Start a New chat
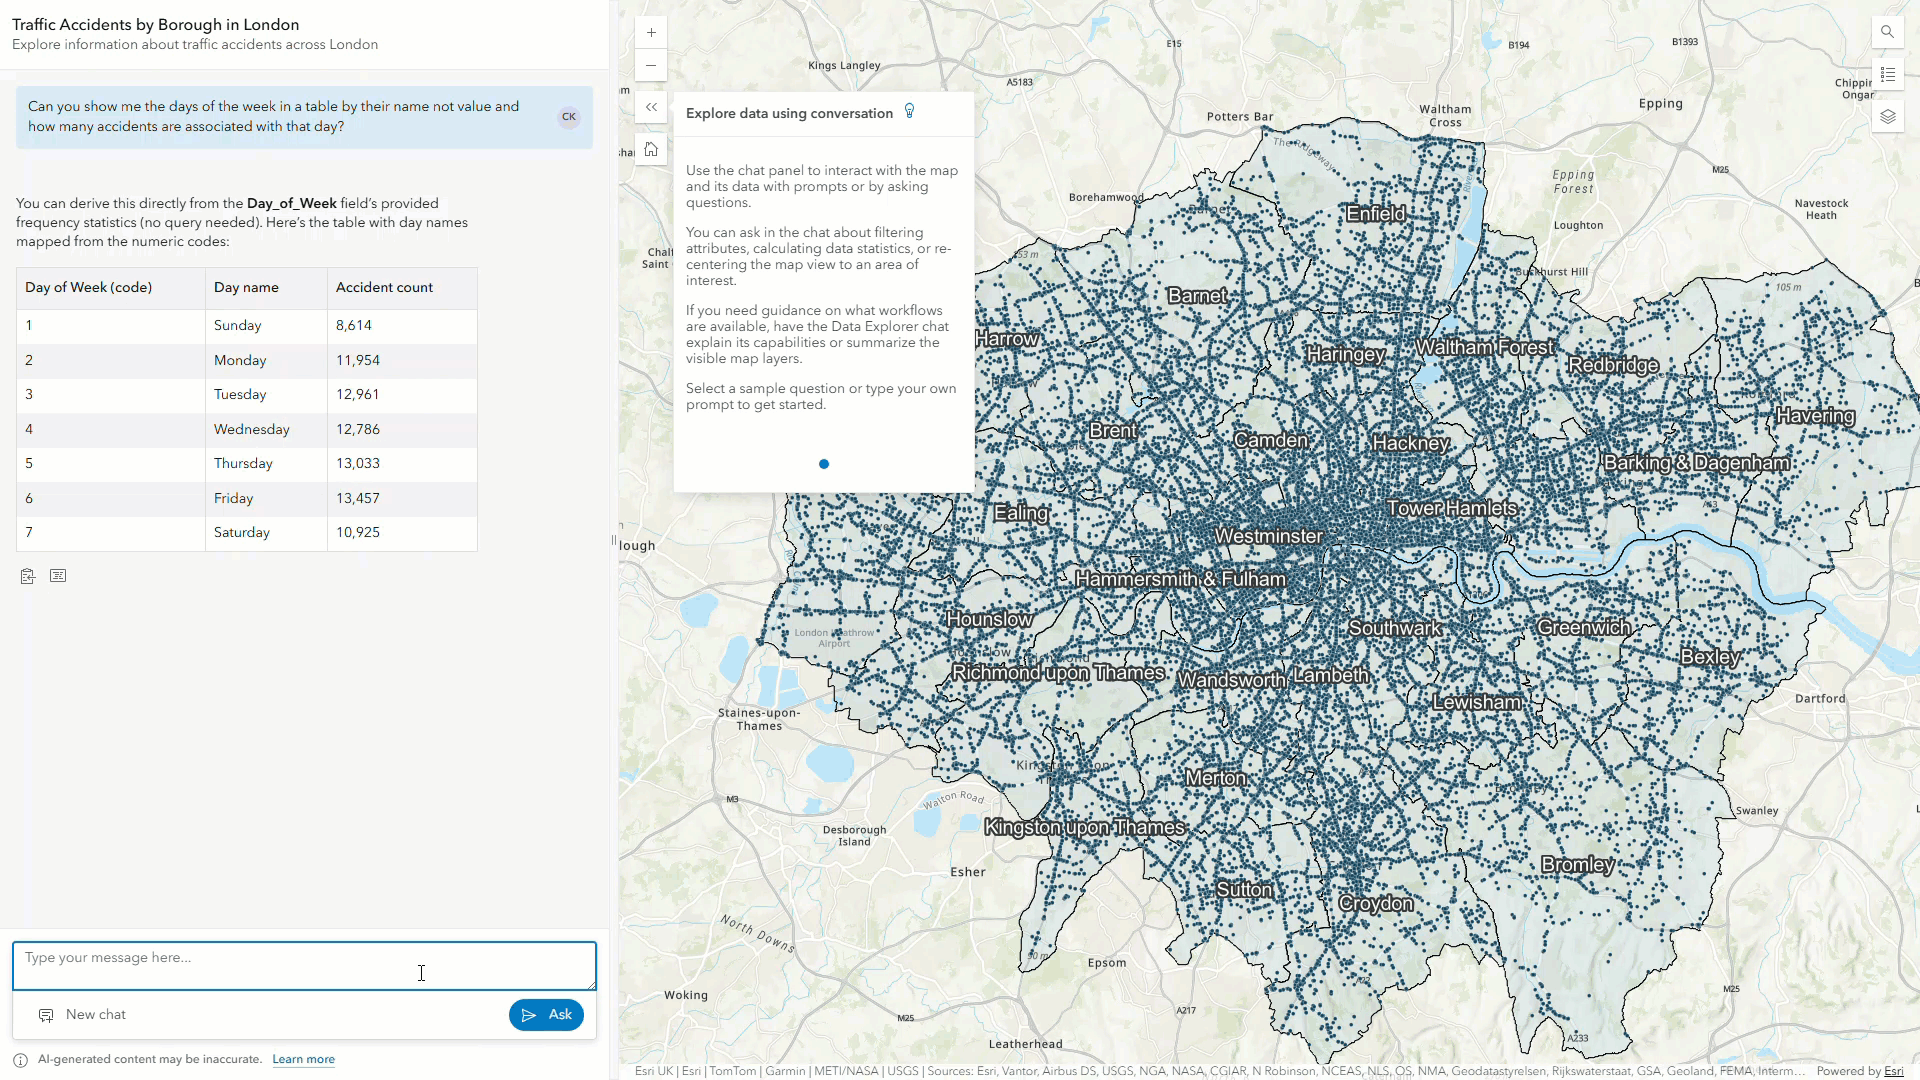The image size is (1920, 1080). pos(83,1015)
